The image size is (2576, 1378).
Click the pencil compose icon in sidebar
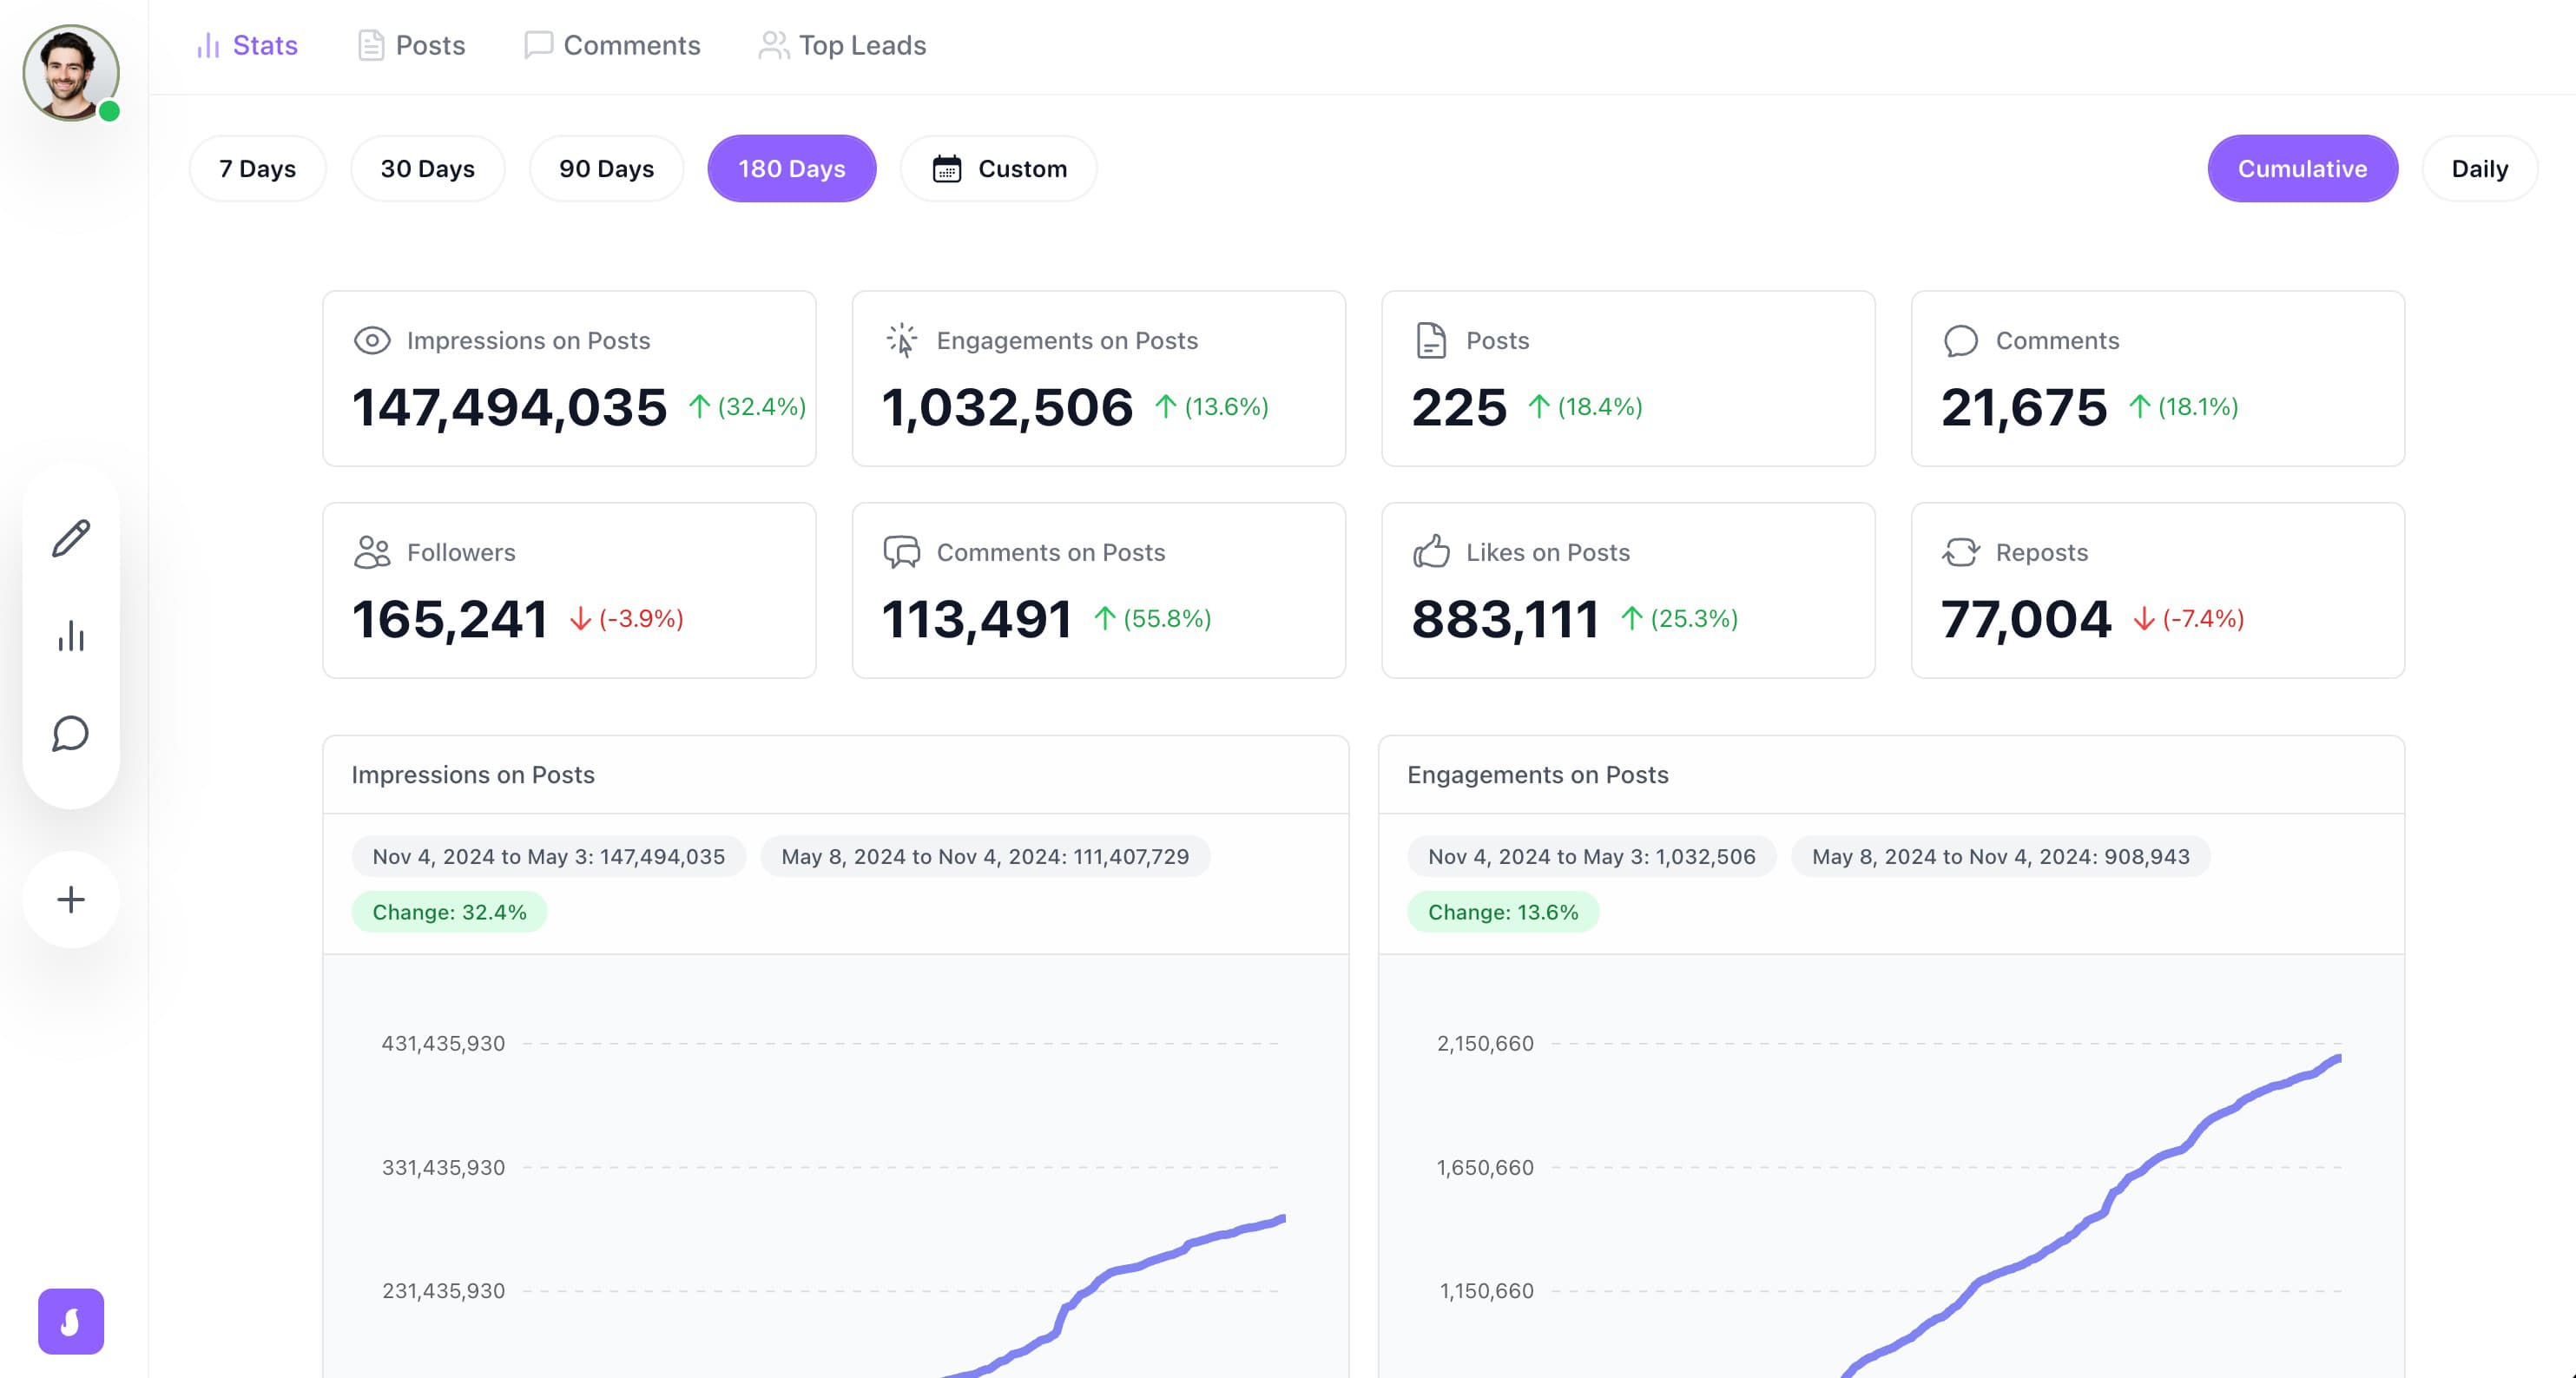[71, 538]
